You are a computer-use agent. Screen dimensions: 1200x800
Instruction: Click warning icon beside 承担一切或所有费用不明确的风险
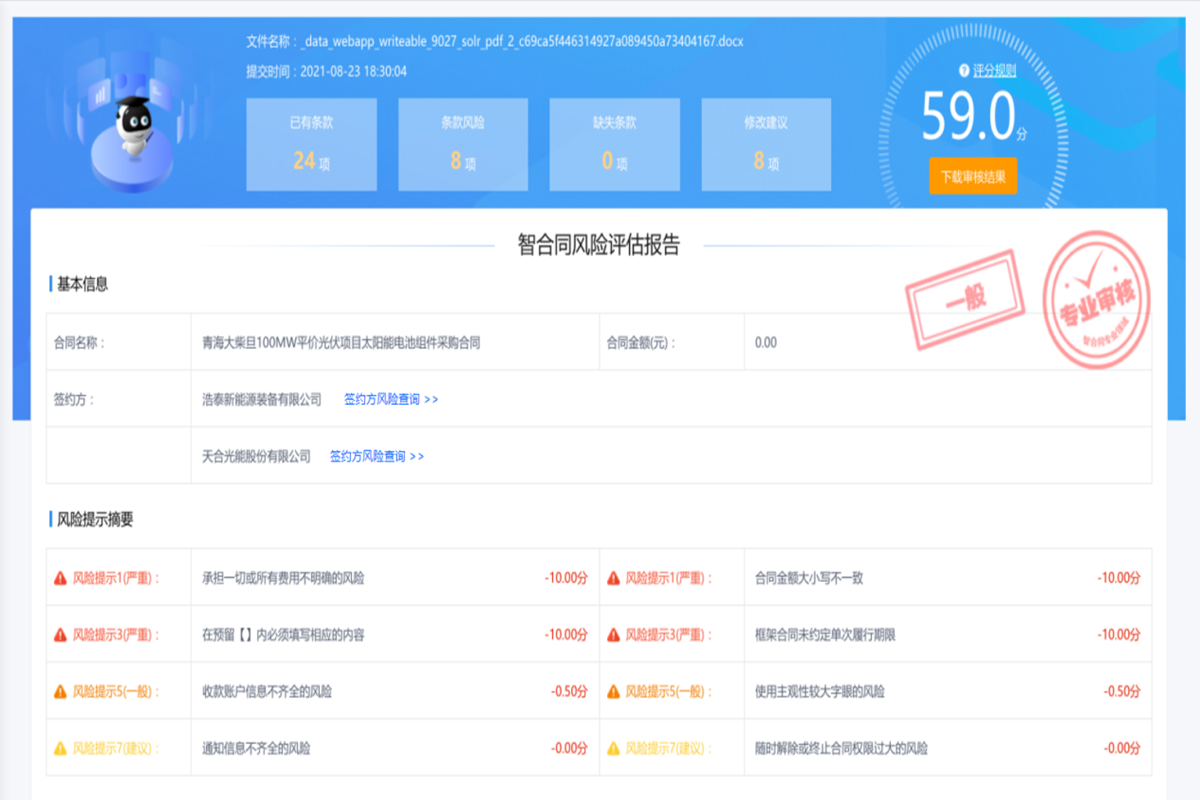(60, 578)
